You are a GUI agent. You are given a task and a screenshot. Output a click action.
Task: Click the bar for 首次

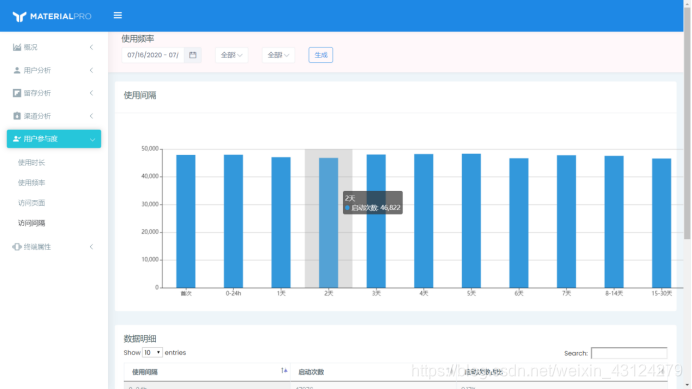186,221
